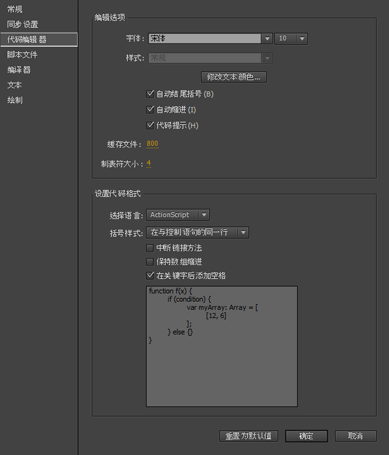Screen dimensions: 389x455
Task: Open the 选择语言 ActionScript dropdown
Action: (x=178, y=215)
